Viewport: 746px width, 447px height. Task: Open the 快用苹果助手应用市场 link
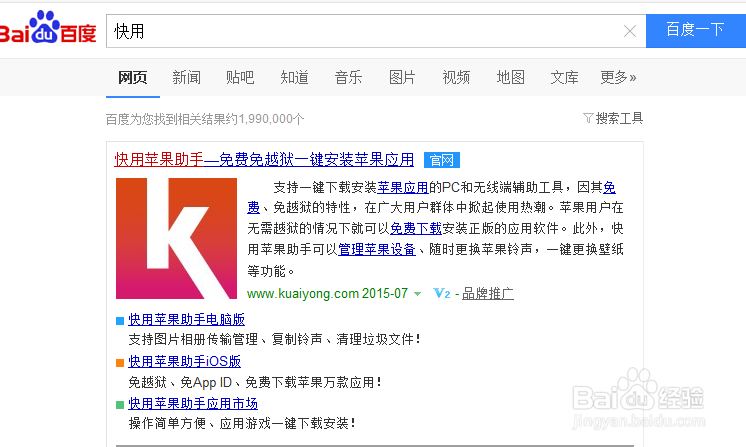(x=193, y=404)
